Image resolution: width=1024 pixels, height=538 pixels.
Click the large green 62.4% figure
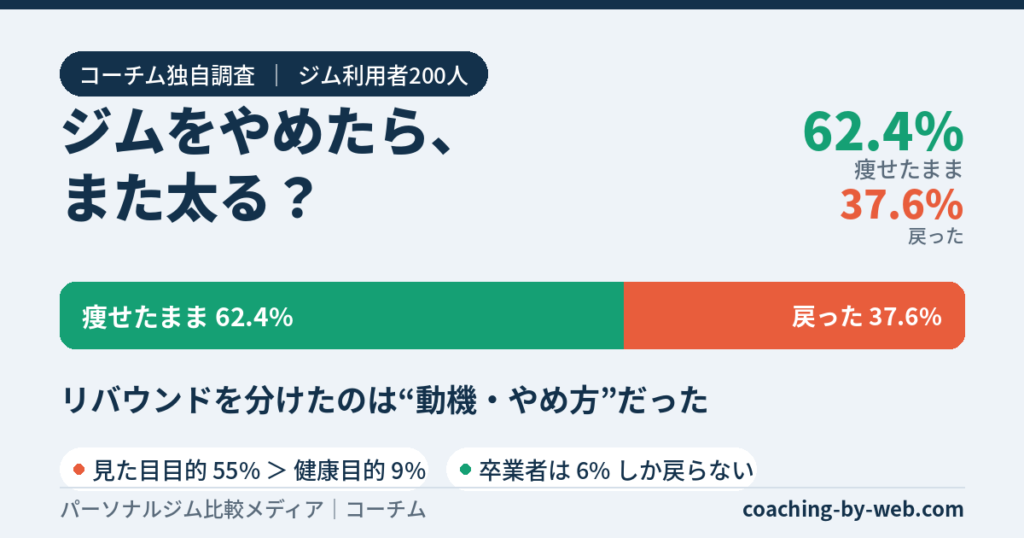tap(883, 132)
